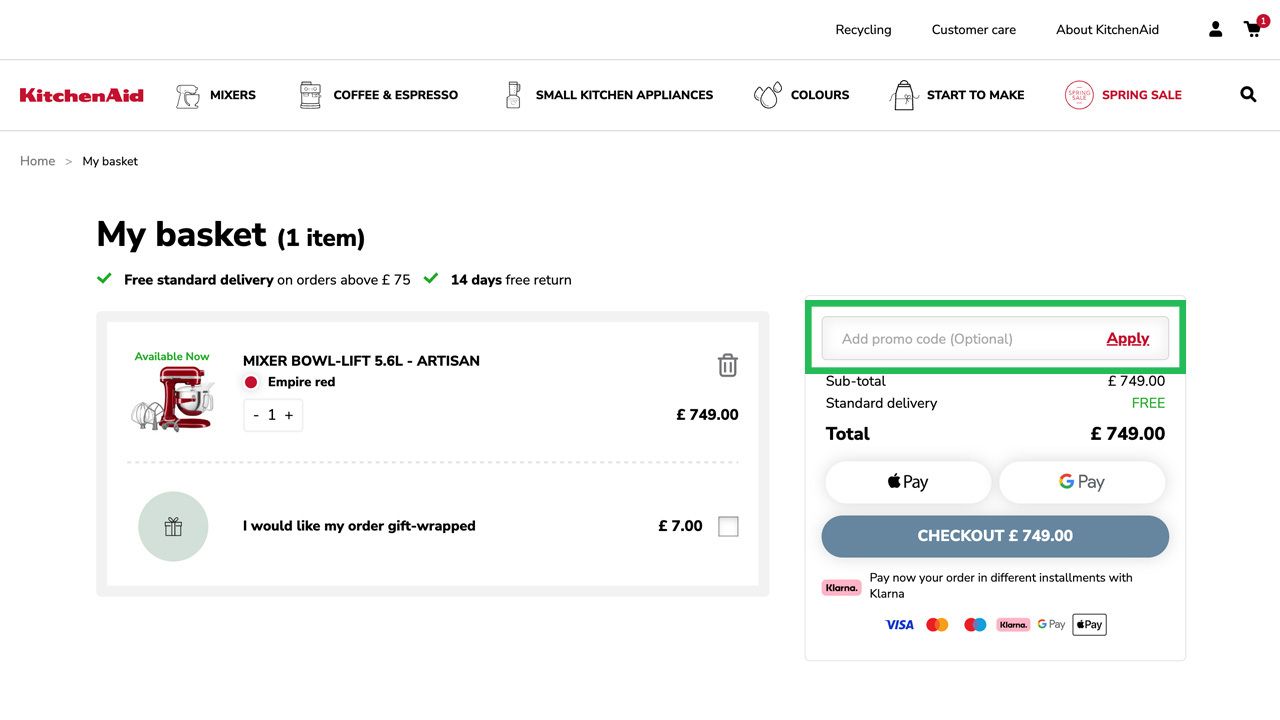Click the gift box icon
Screen dimensions: 1280x720
point(173,526)
